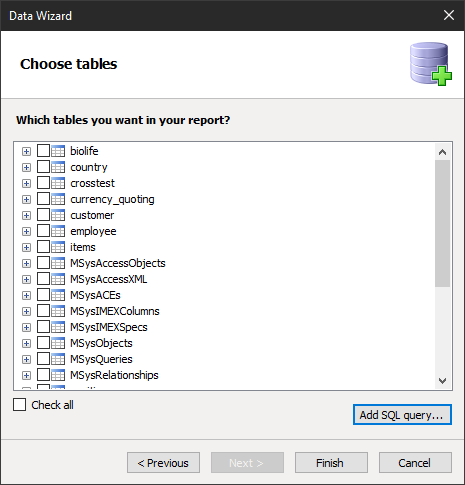465x485 pixels.
Task: Click the MSysQueries table icon
Action: coord(58,359)
